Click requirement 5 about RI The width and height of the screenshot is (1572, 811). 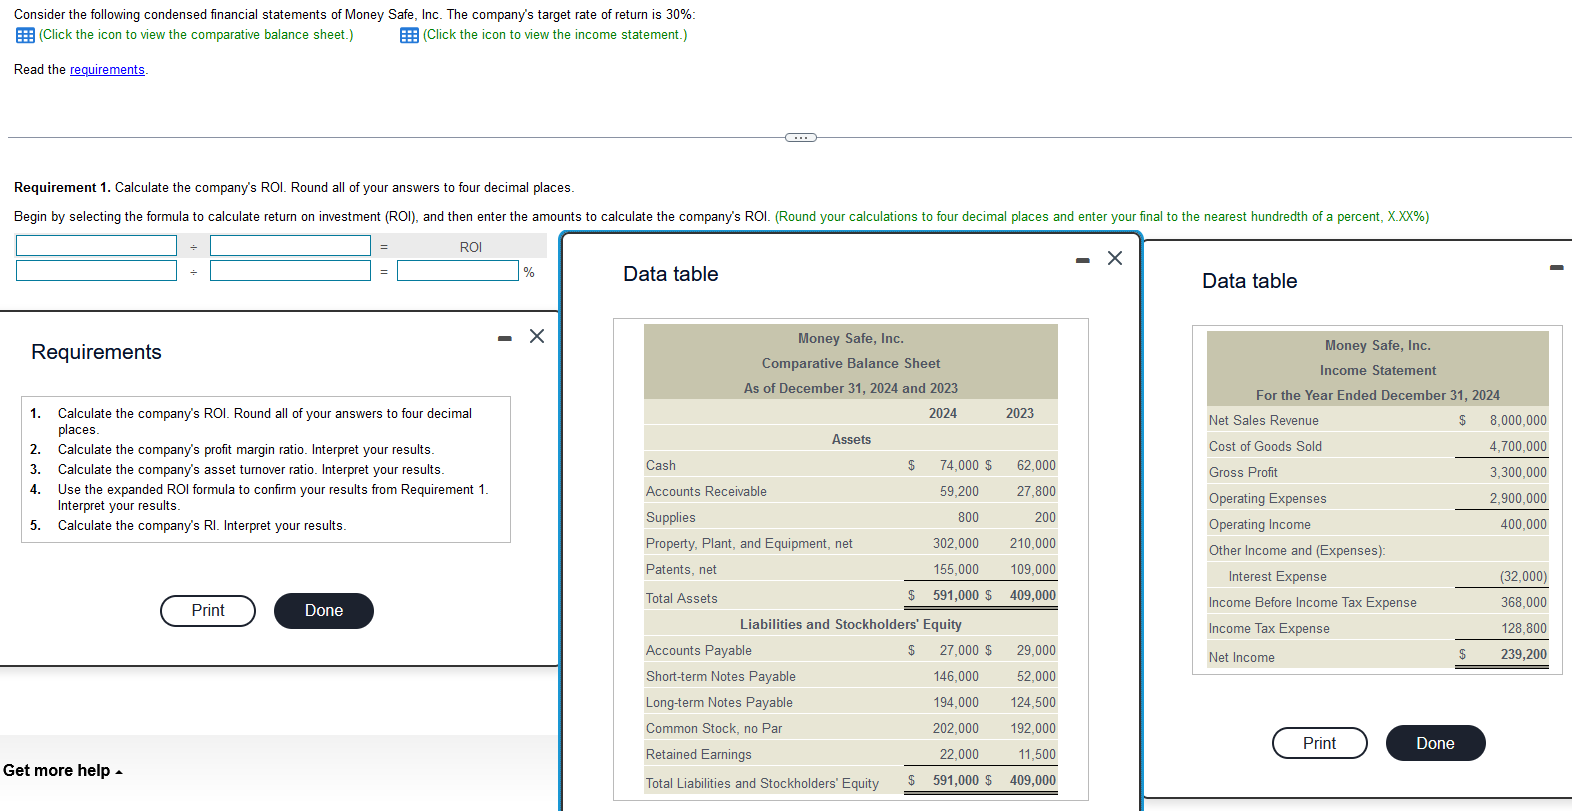tap(202, 525)
